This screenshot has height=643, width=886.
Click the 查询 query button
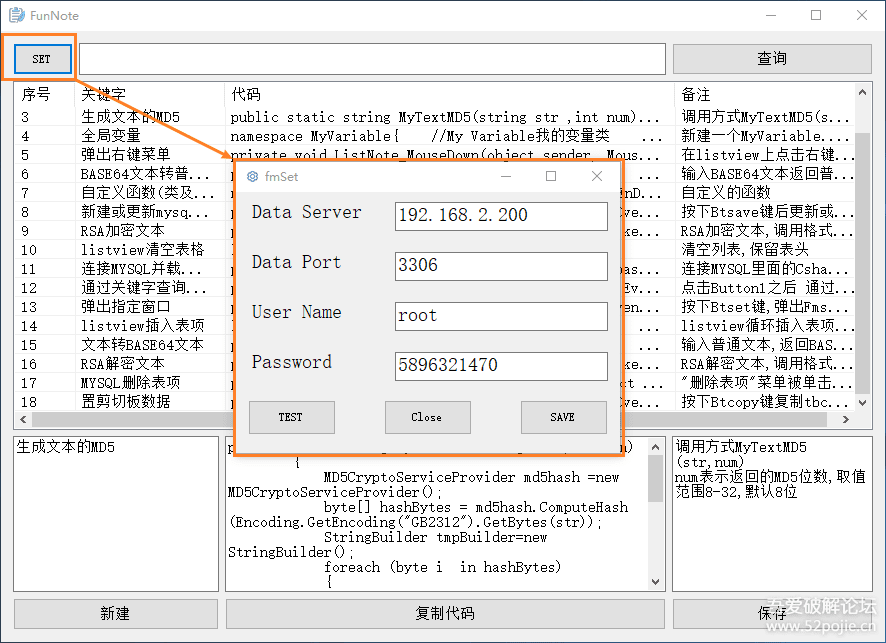tap(772, 58)
